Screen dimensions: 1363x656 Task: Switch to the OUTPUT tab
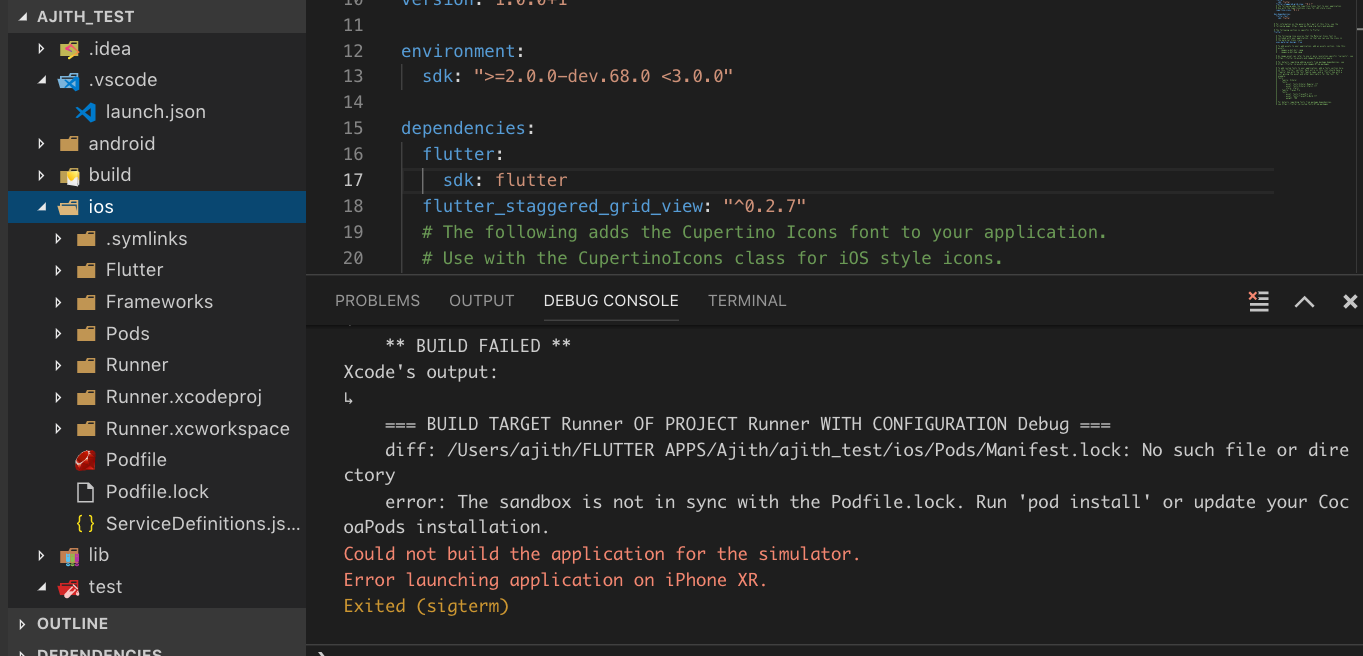482,301
